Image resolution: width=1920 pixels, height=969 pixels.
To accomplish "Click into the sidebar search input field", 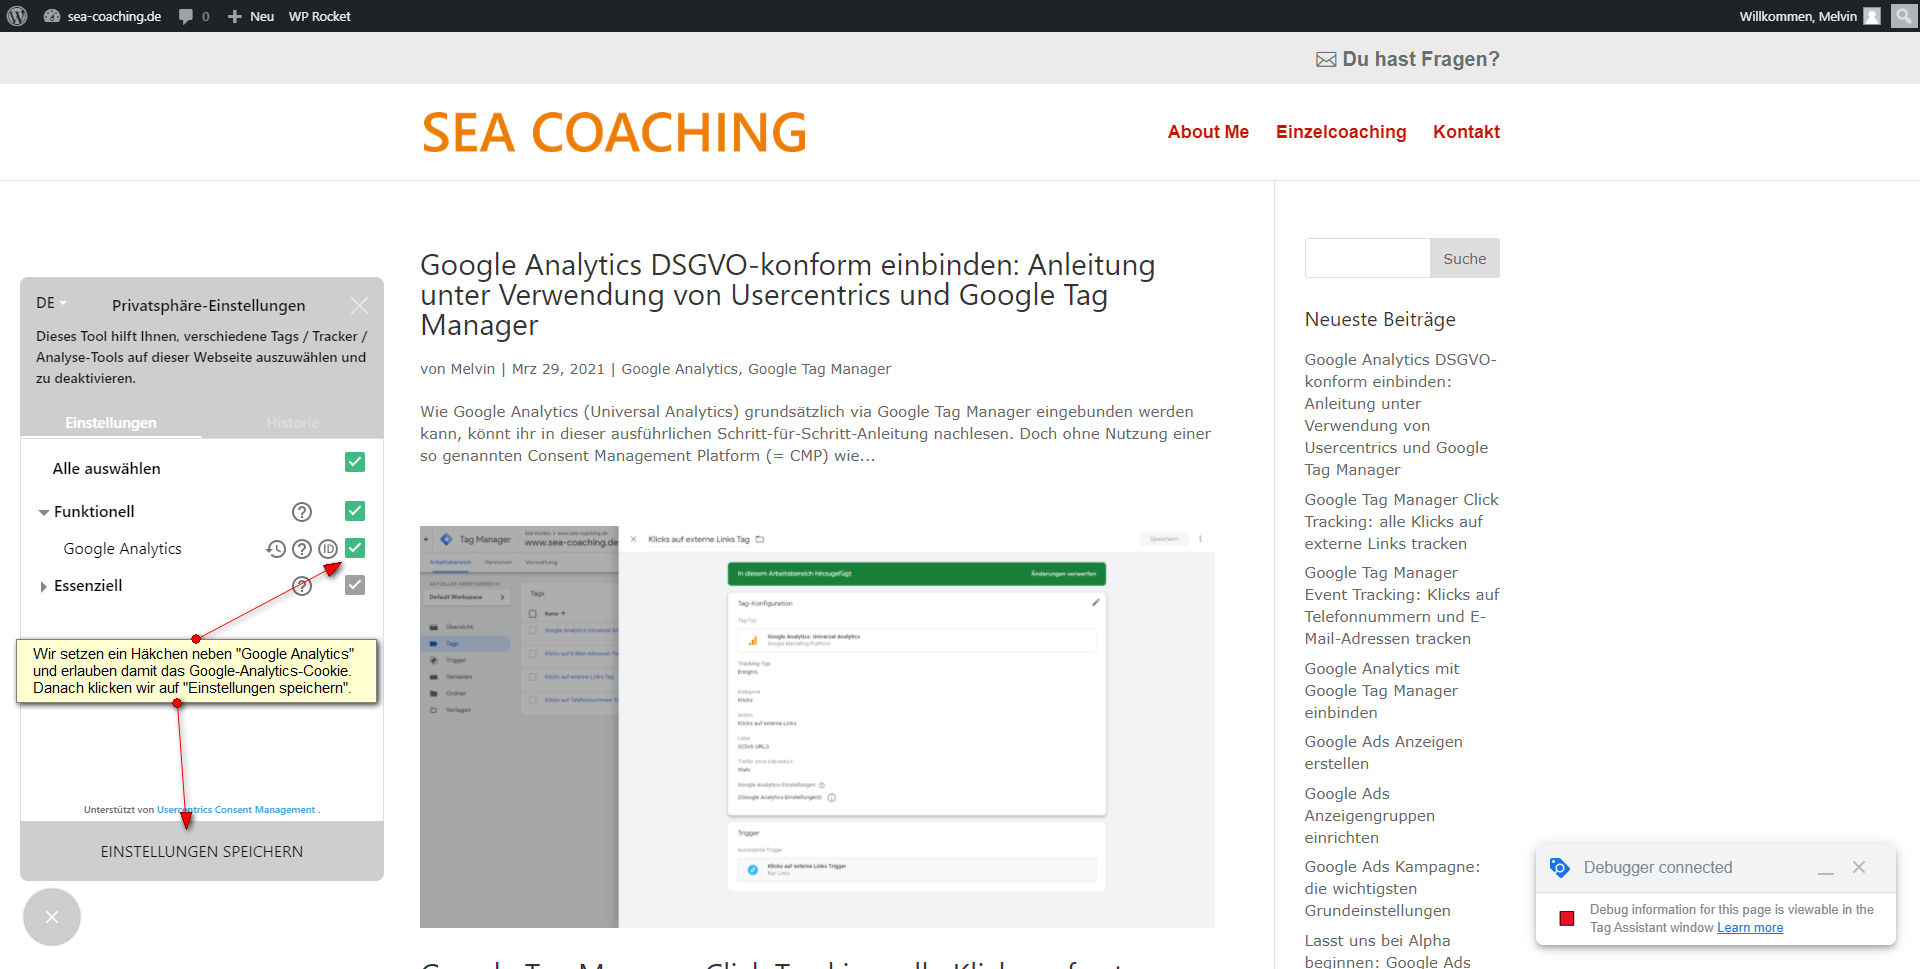I will 1367,258.
